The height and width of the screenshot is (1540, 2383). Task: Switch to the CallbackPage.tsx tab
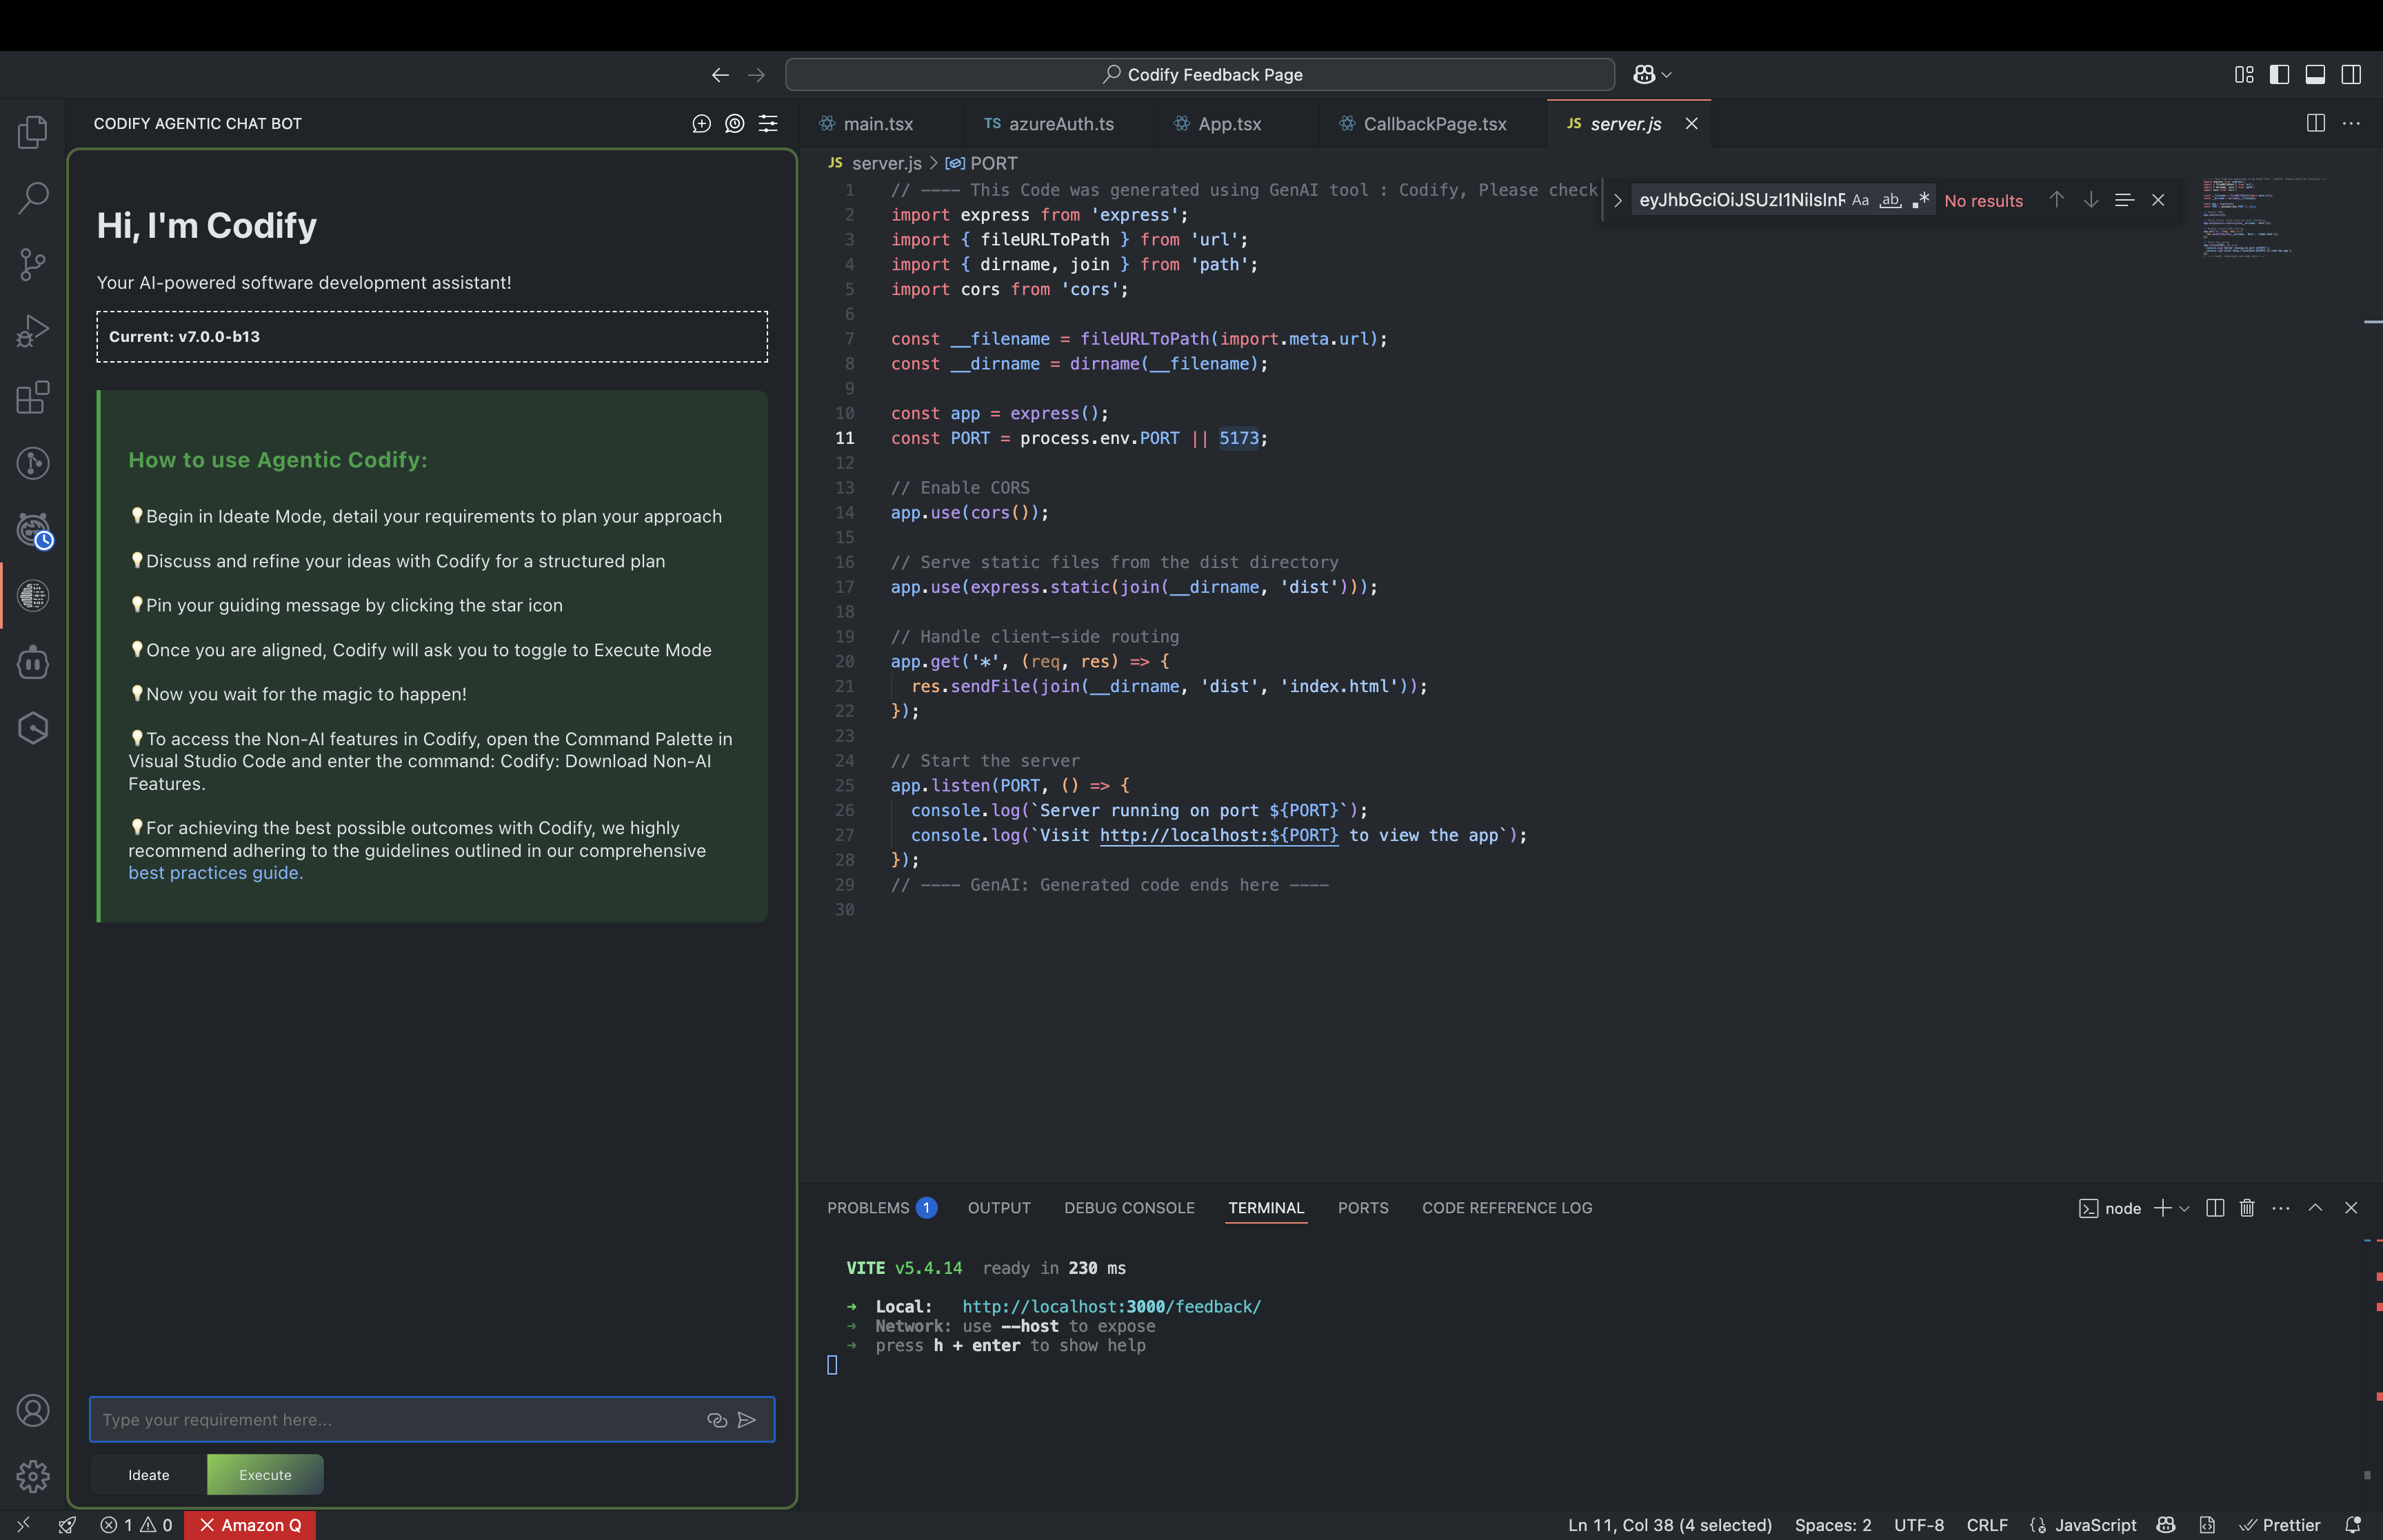coord(1435,124)
